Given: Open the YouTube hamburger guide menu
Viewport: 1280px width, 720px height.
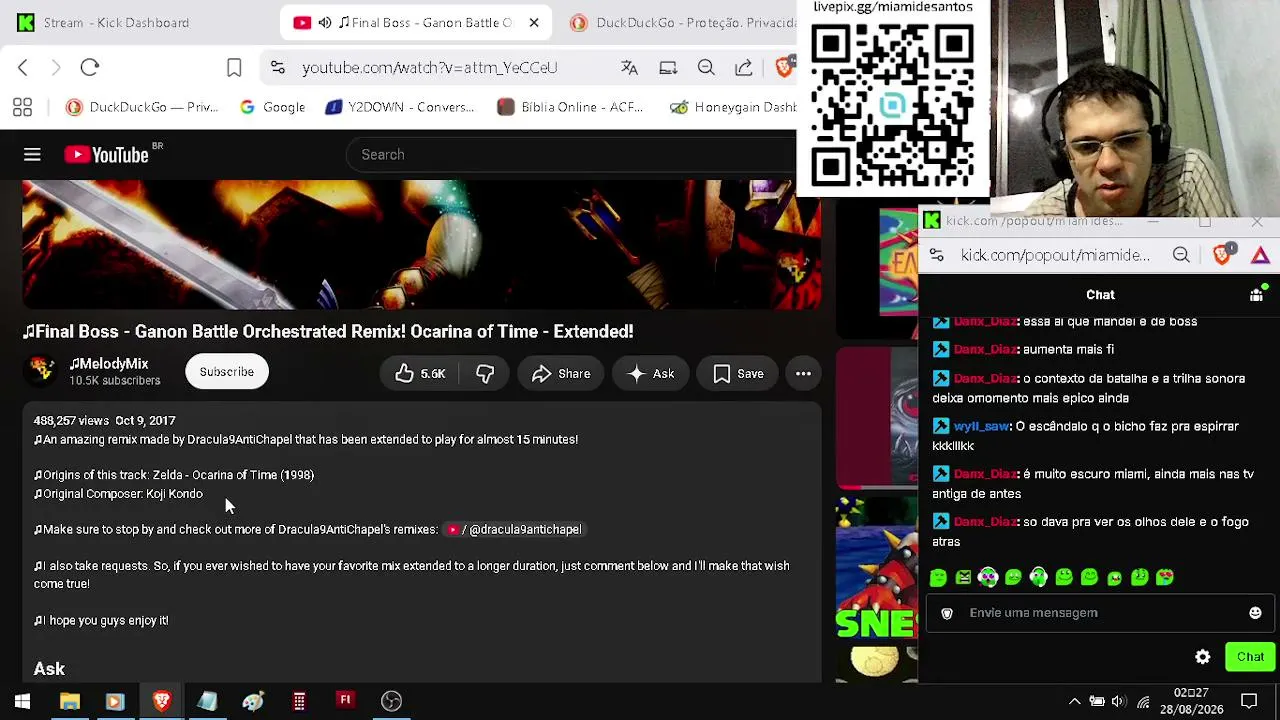Looking at the screenshot, I should 32,154.
